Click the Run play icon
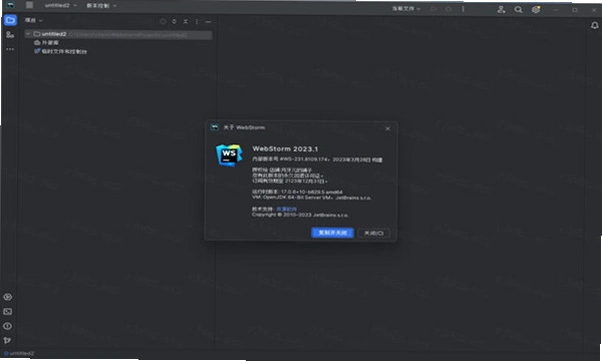Image resolution: width=602 pixels, height=361 pixels. [433, 8]
